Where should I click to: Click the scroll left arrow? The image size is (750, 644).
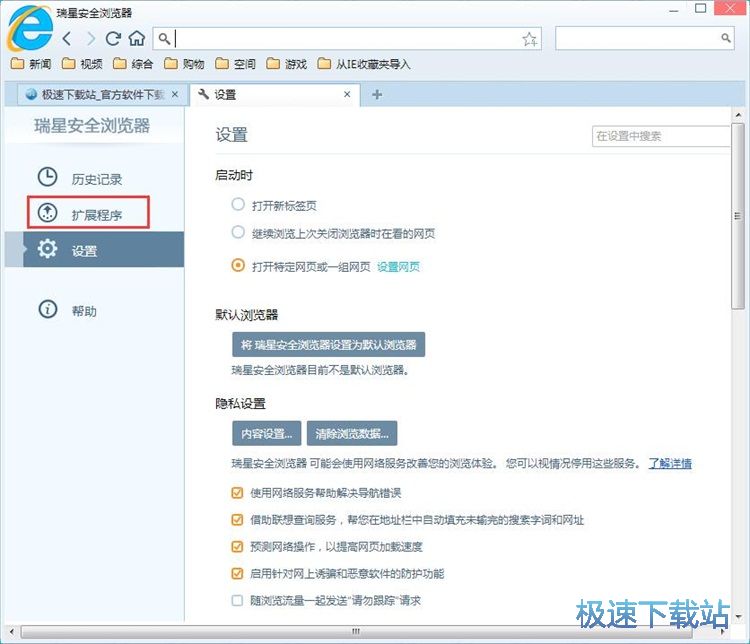(11, 632)
